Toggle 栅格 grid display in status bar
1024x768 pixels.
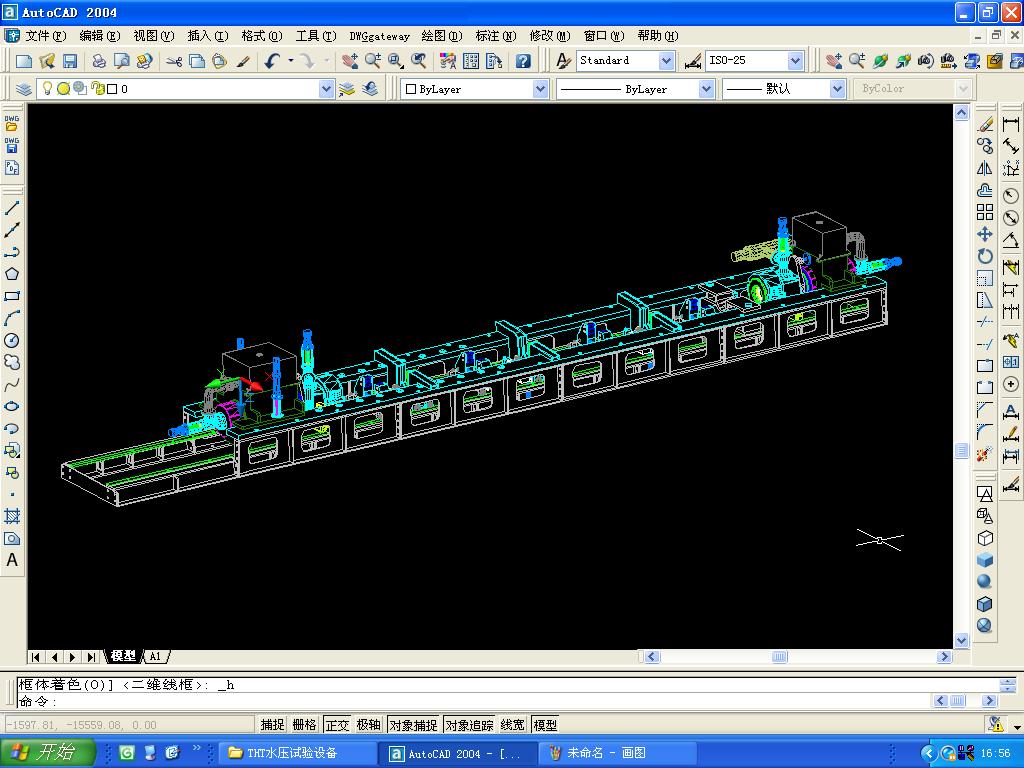(x=304, y=725)
